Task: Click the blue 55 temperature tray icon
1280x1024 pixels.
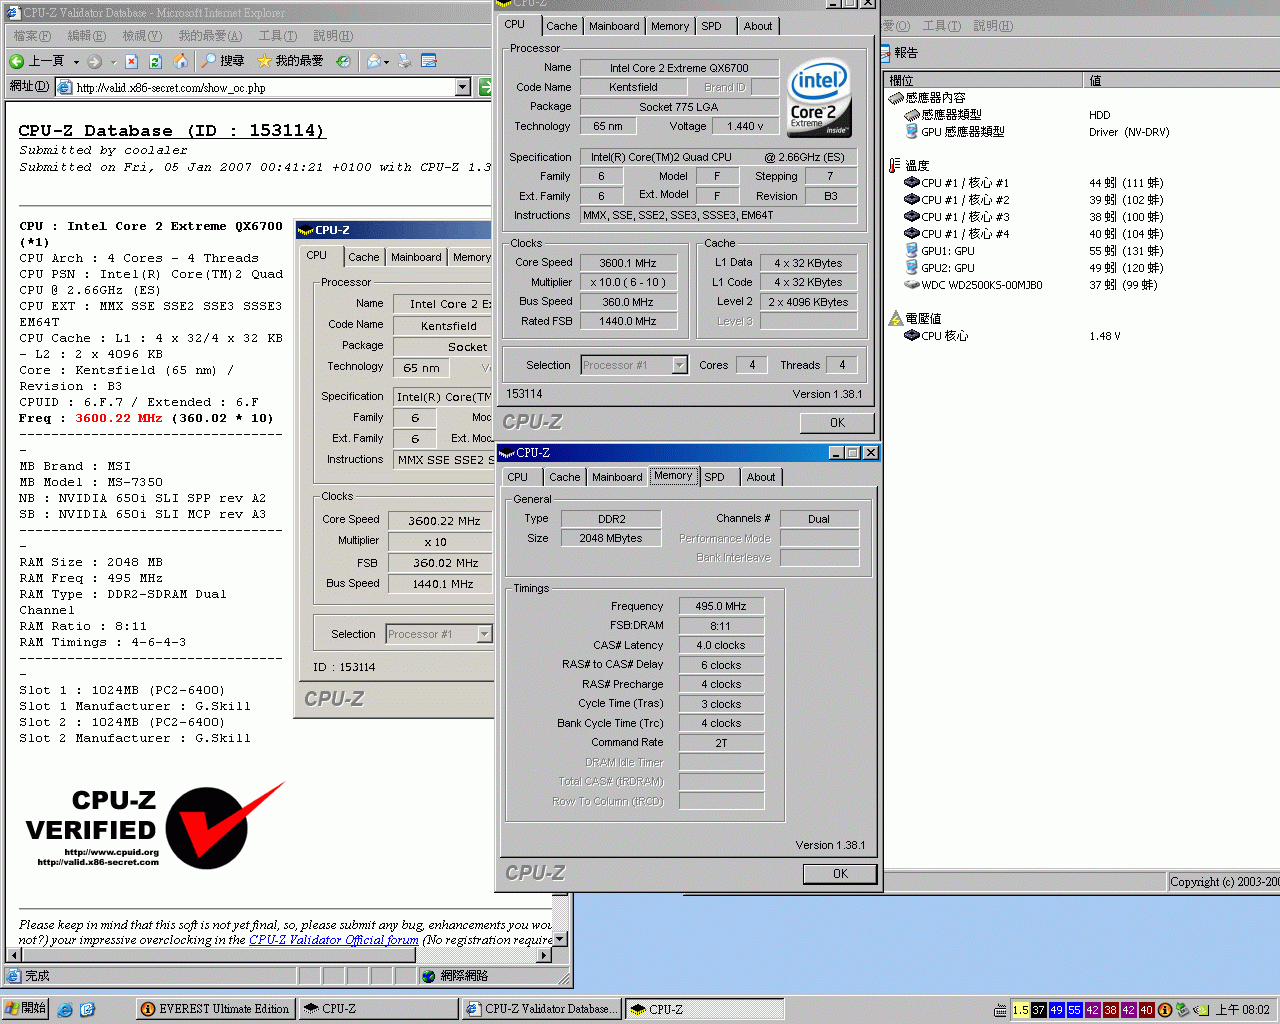Action: tap(1074, 1010)
